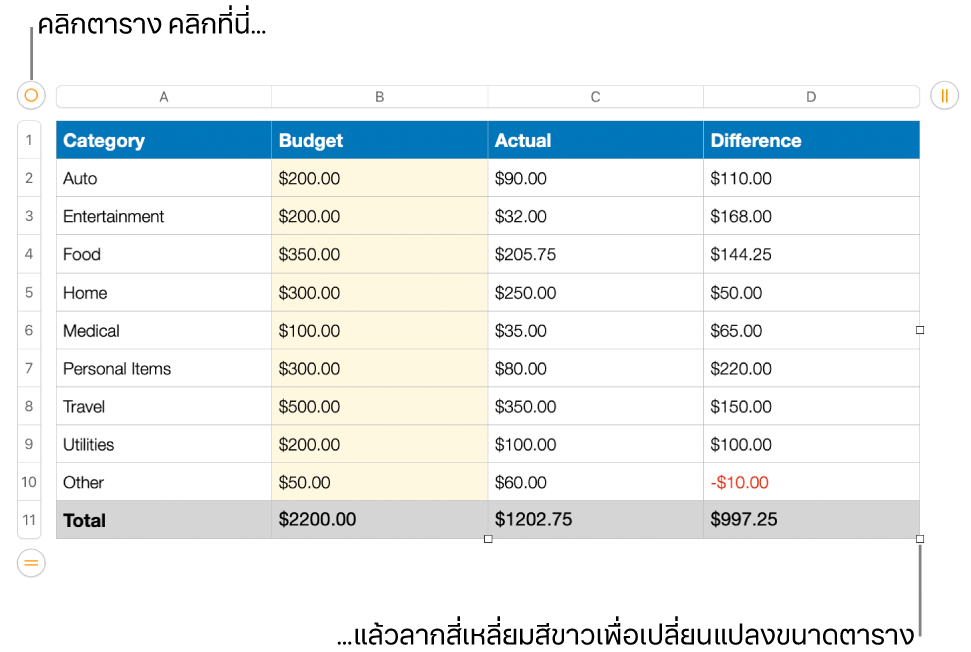Click the Travel actual cell $350.00
The image size is (971, 652).
(x=595, y=407)
